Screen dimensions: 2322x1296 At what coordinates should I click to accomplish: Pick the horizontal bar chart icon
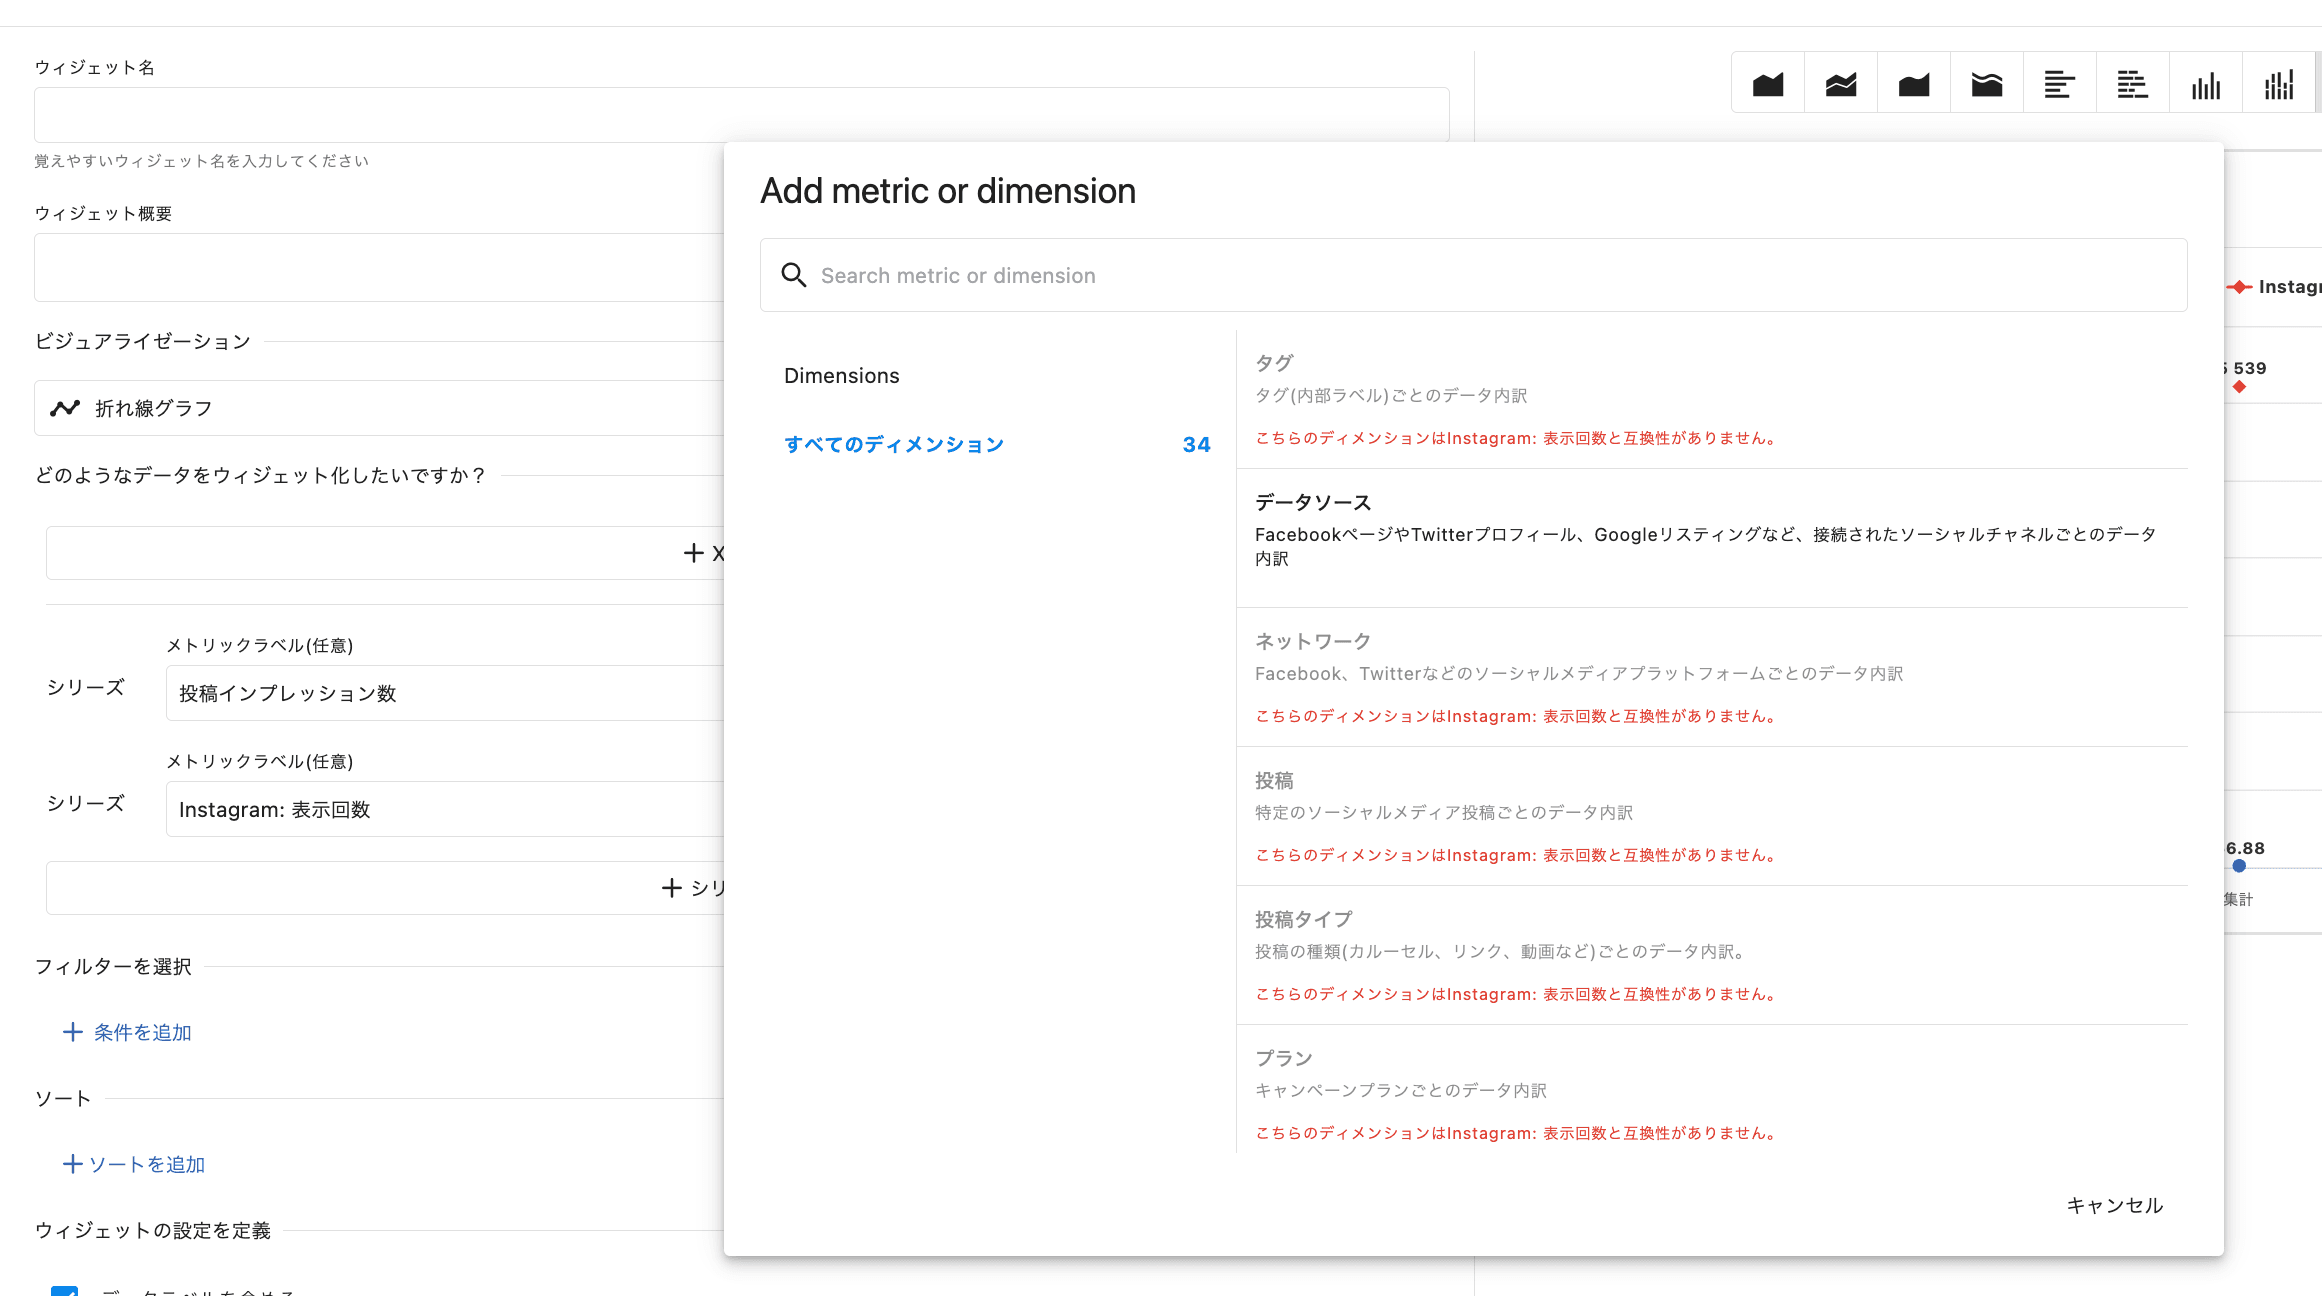tap(2060, 85)
